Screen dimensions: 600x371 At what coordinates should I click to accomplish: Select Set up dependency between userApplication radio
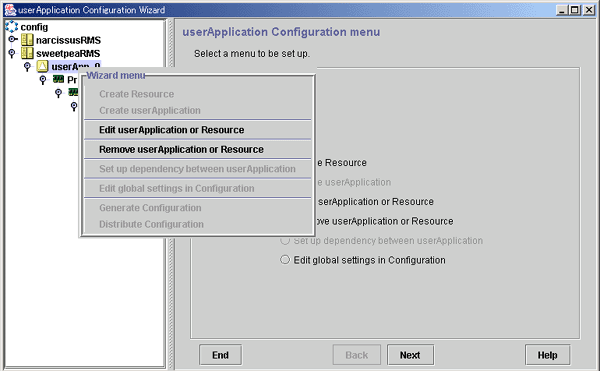[x=285, y=241]
